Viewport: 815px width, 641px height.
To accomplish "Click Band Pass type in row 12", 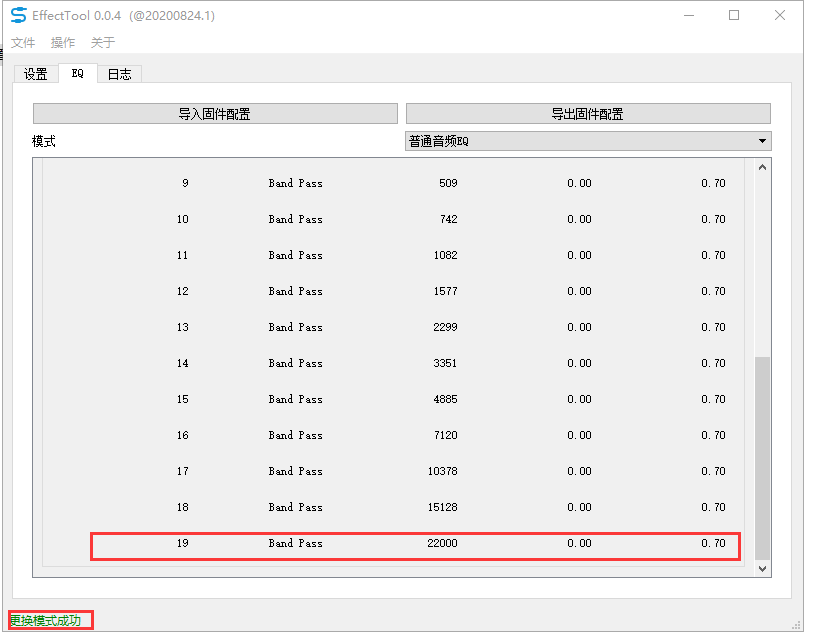I will (x=296, y=291).
